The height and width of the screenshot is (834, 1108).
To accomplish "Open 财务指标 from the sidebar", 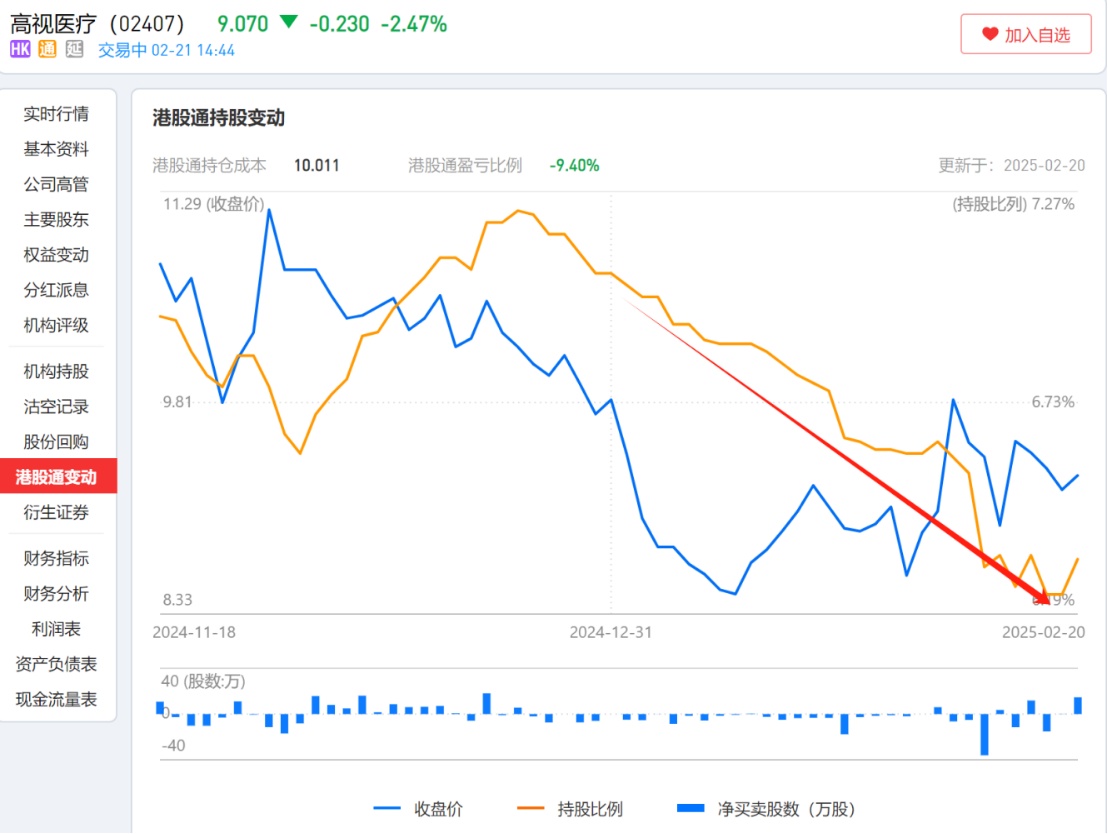I will point(56,559).
